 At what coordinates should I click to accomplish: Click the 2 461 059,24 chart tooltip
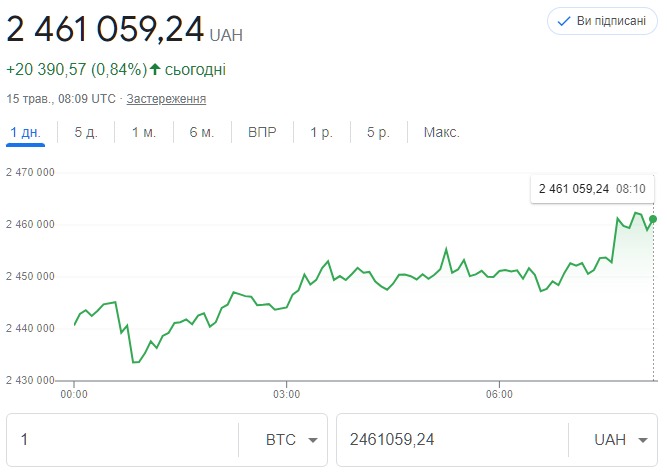pyautogui.click(x=591, y=188)
